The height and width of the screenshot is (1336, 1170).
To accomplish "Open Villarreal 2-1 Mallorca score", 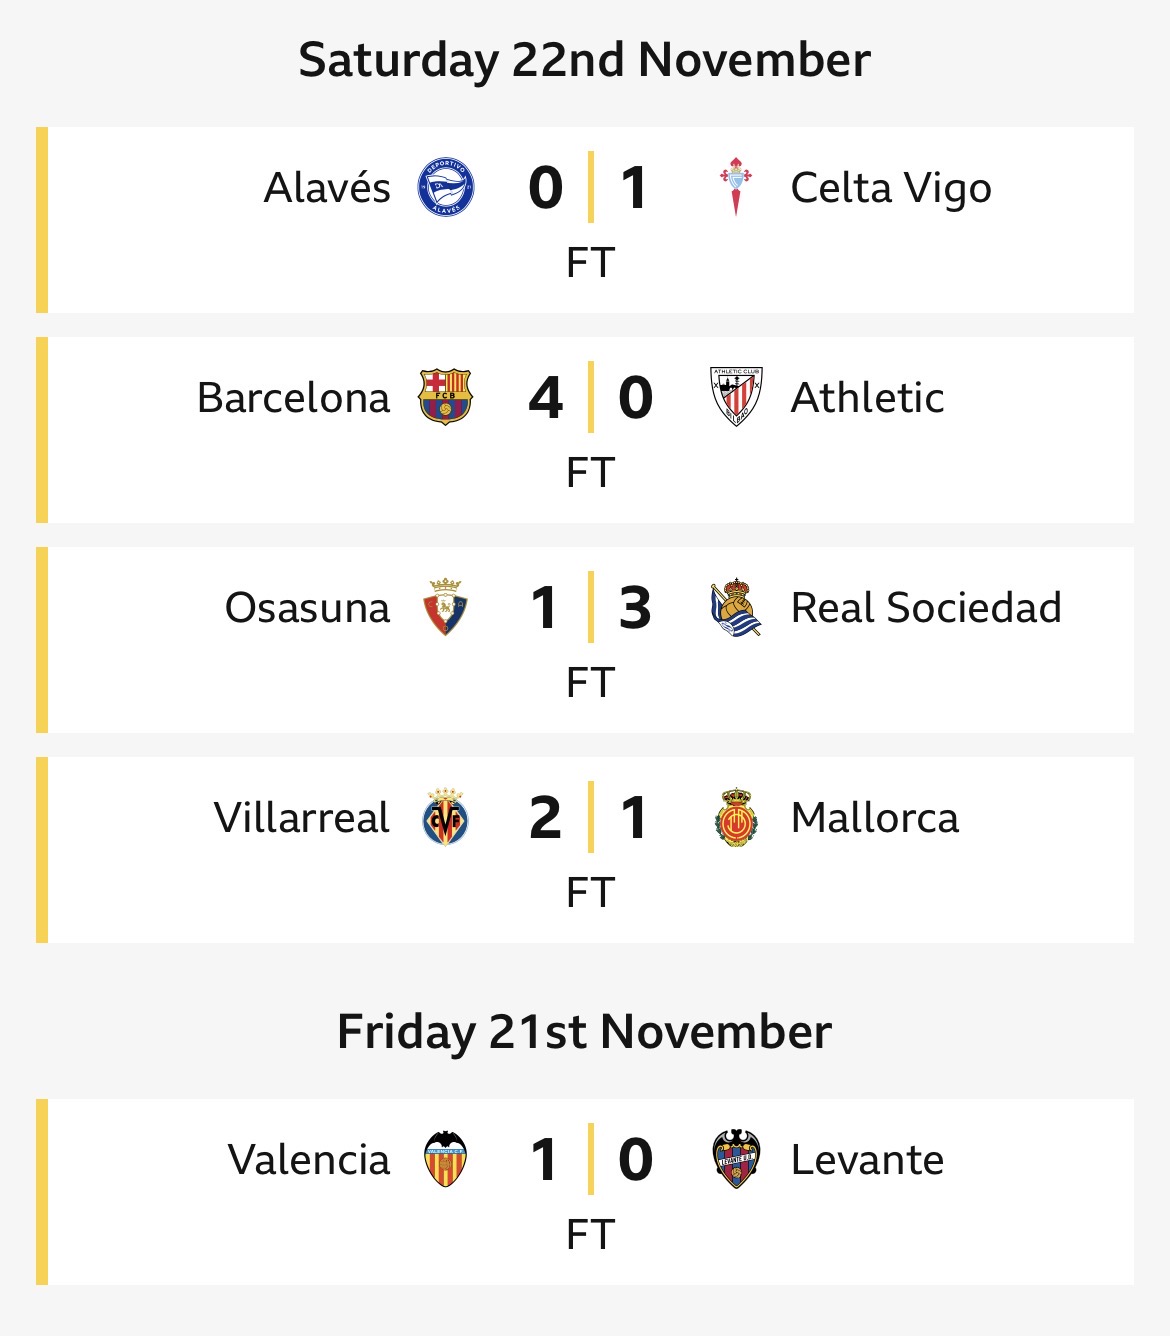I will pyautogui.click(x=590, y=818).
